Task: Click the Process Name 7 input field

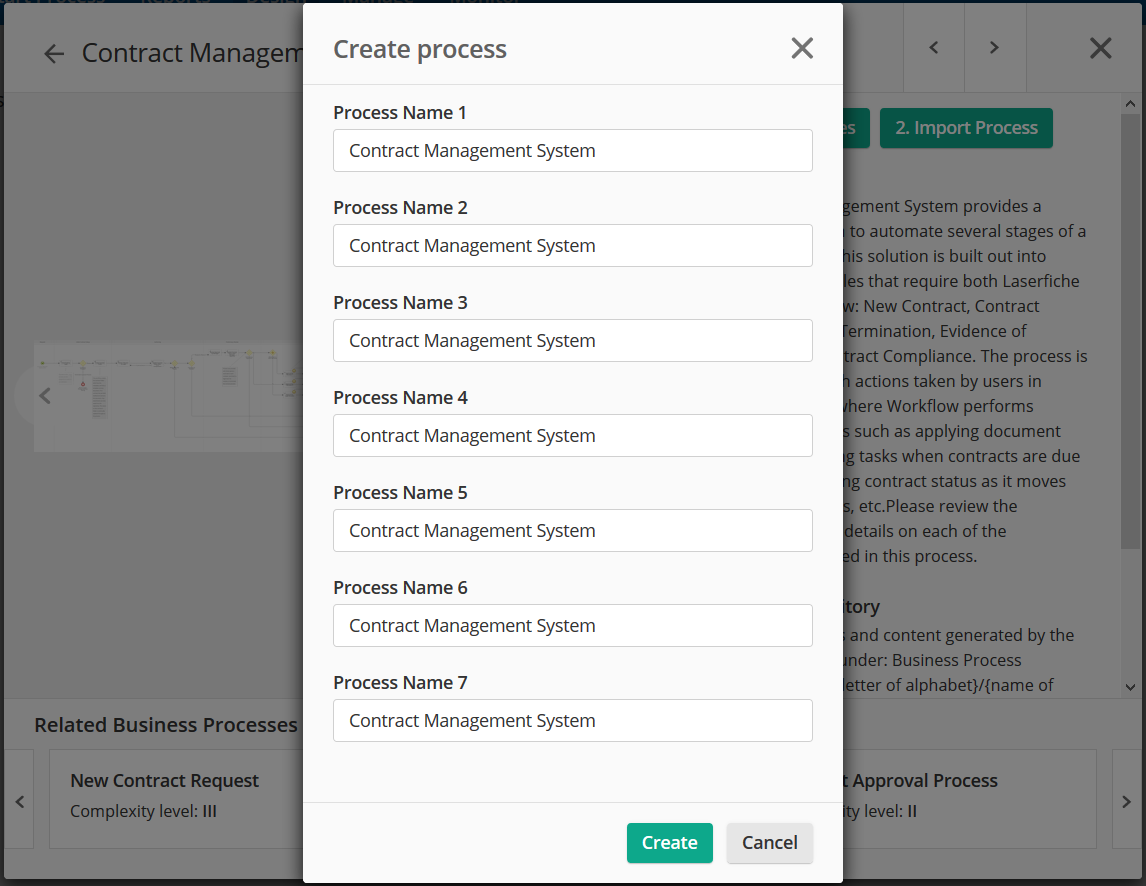Action: pos(573,721)
